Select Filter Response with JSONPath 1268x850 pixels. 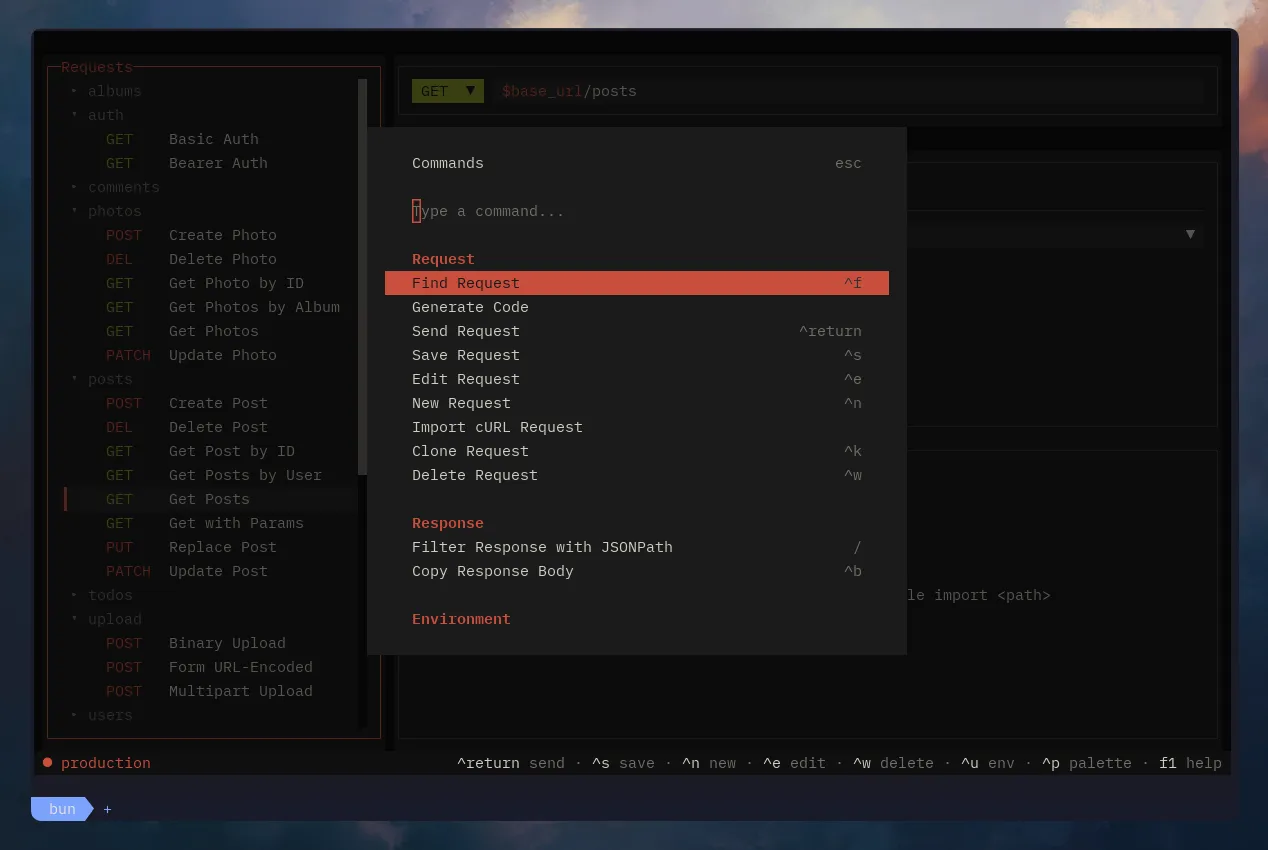click(637, 547)
